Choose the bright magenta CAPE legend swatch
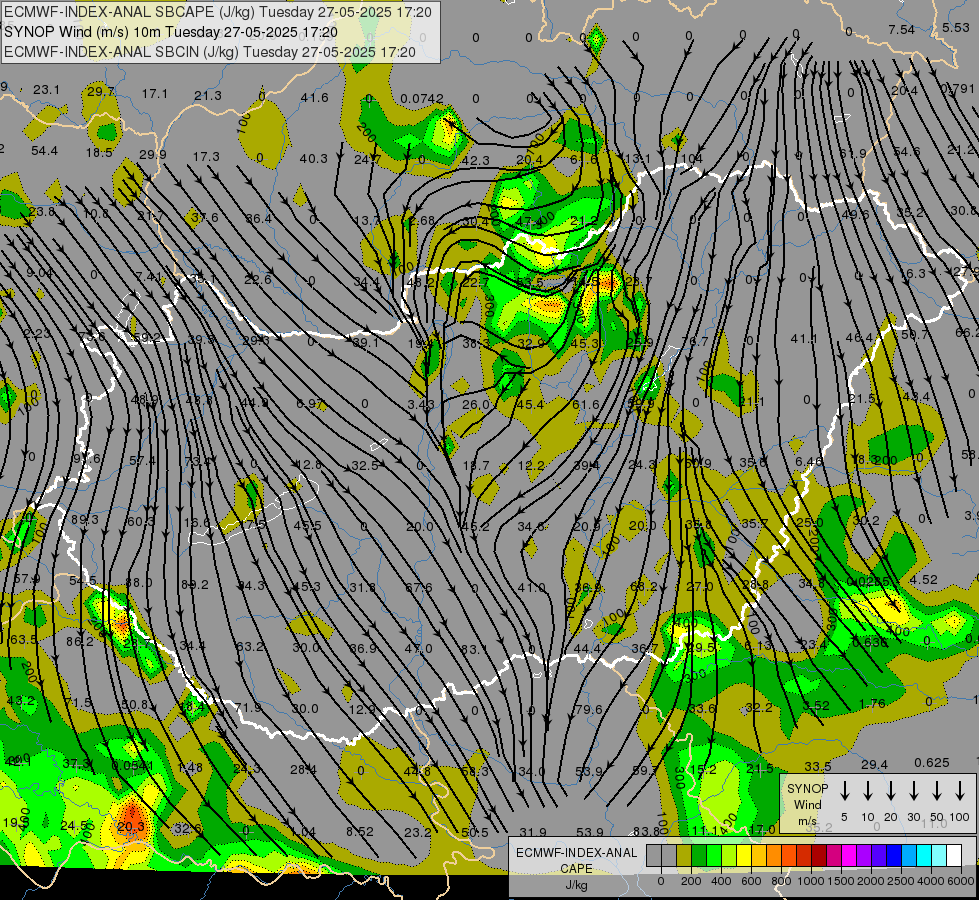 (x=850, y=855)
